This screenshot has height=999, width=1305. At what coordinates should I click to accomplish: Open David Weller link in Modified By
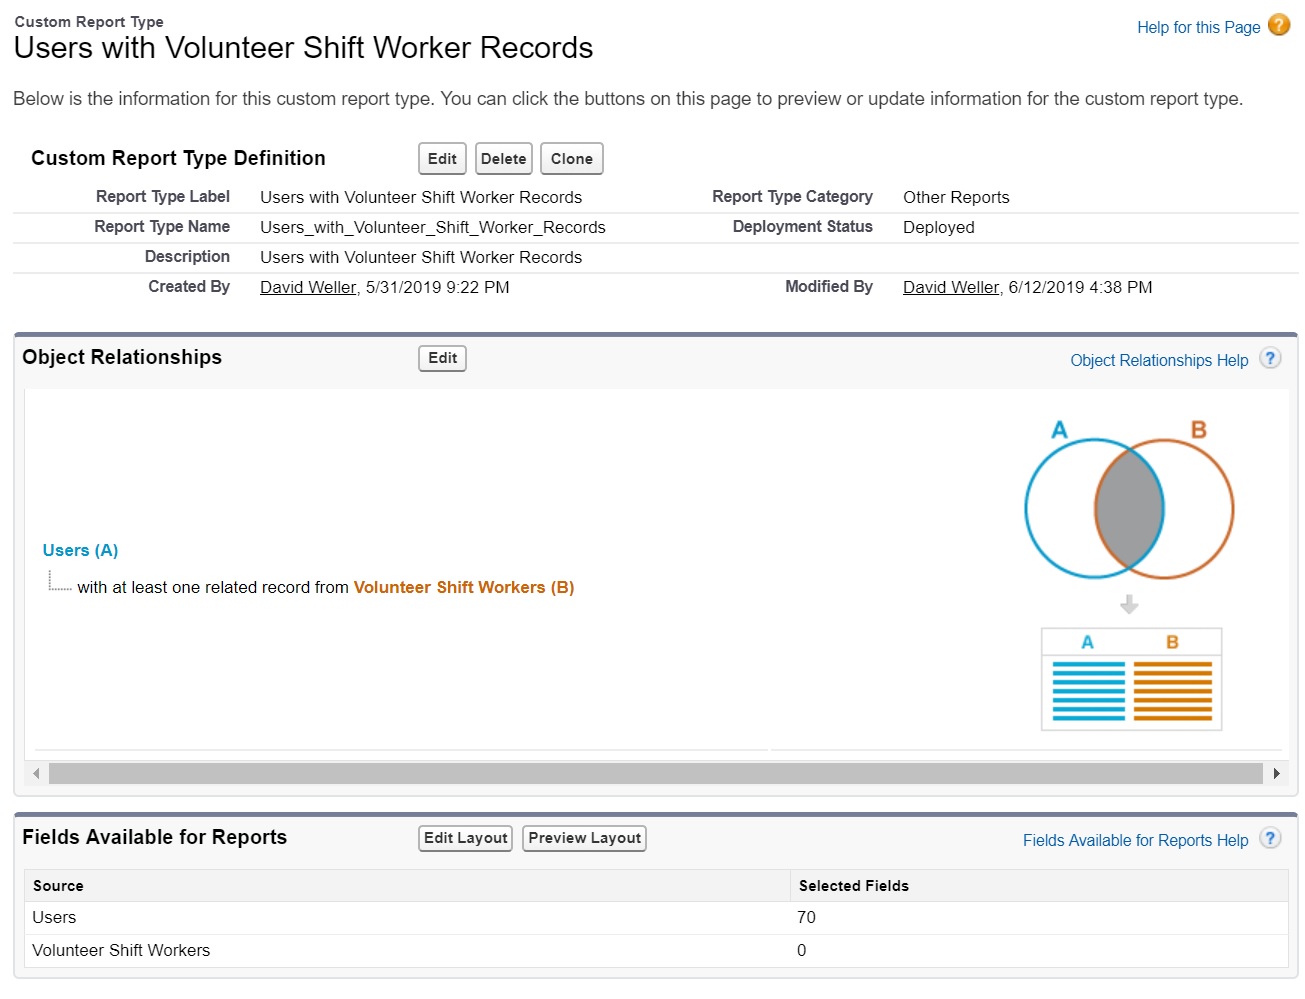tap(950, 287)
